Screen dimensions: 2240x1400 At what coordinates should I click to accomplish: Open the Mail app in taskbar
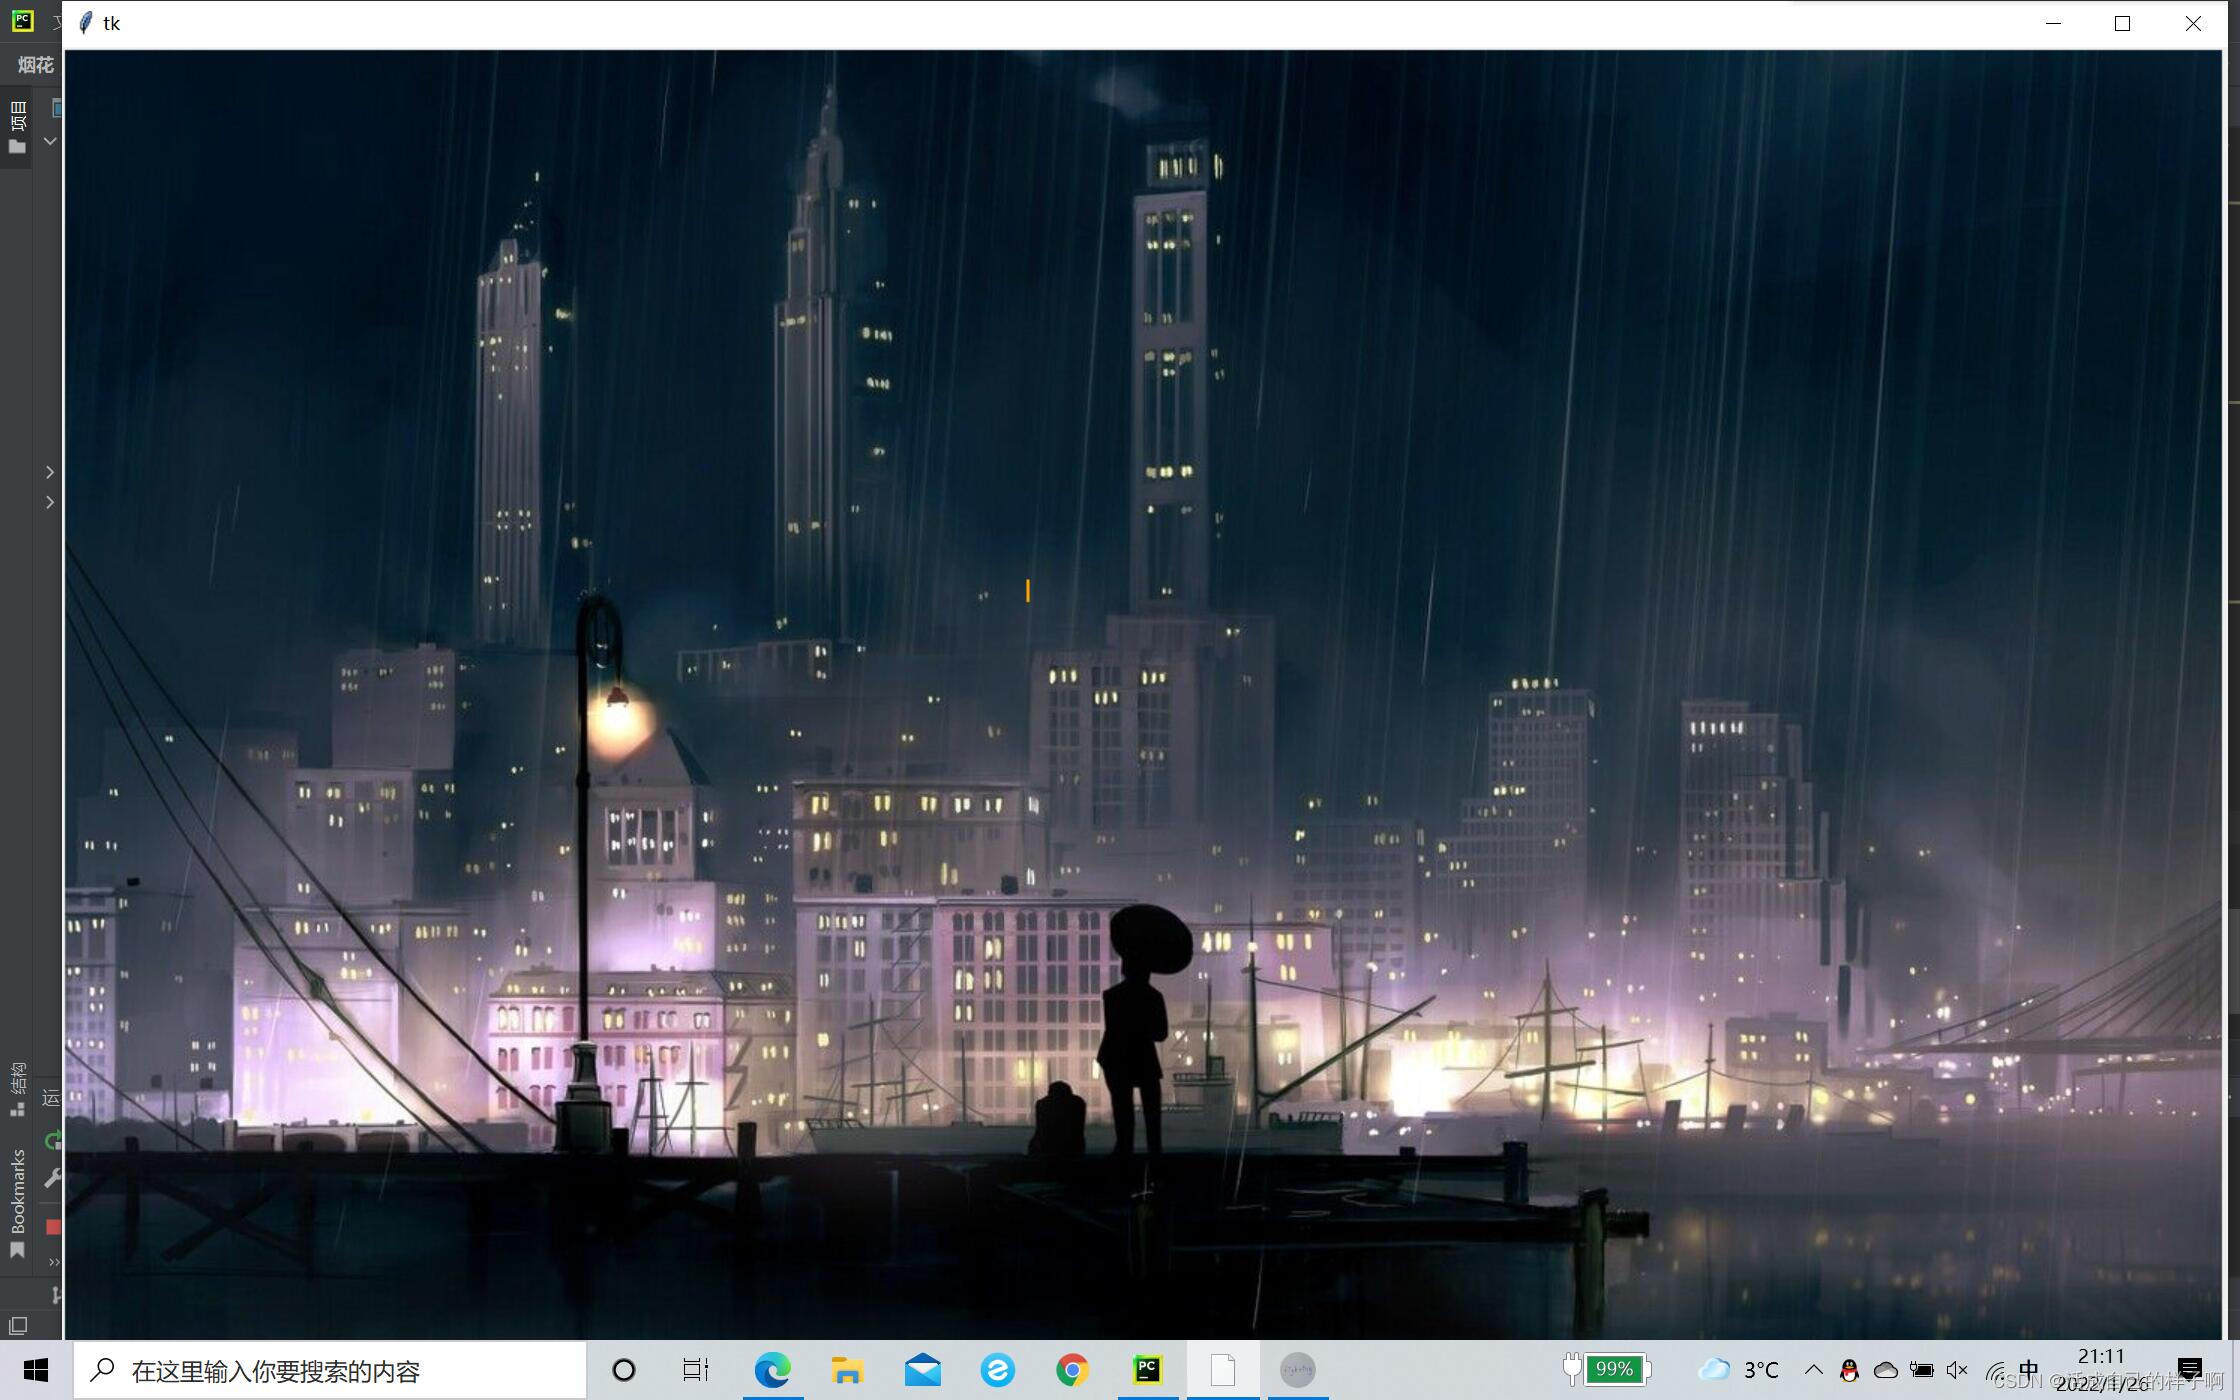(x=922, y=1369)
